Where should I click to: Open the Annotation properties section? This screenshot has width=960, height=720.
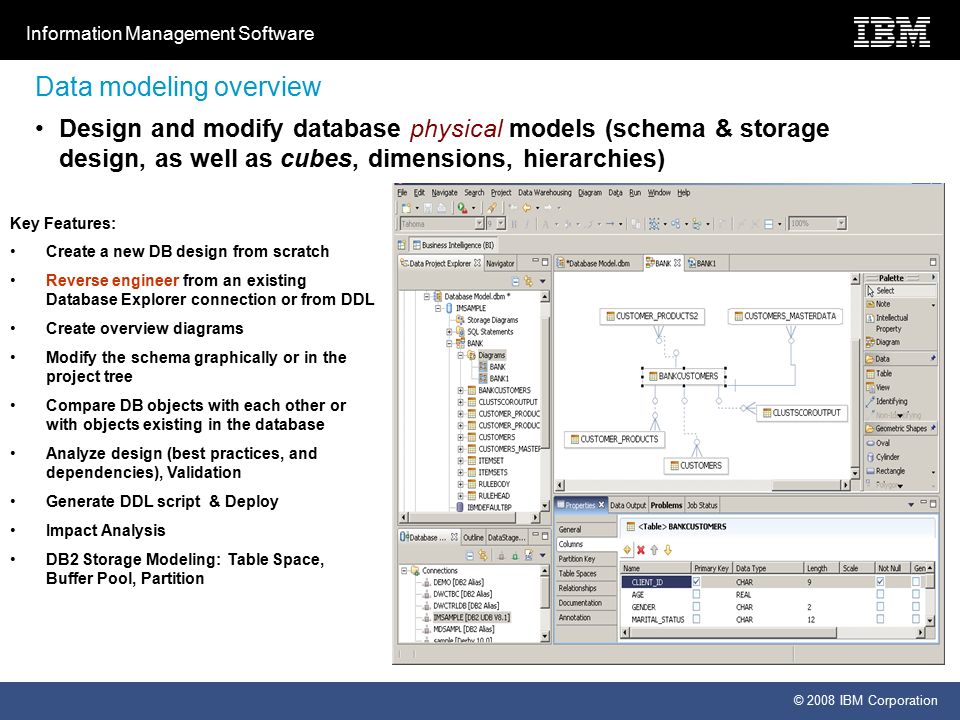(586, 618)
